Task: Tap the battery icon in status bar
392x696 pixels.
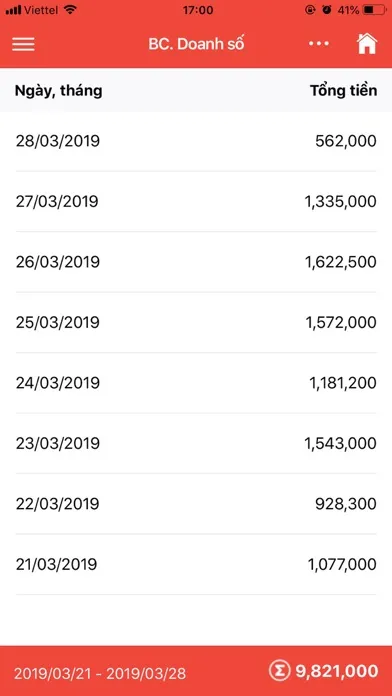Action: [x=374, y=10]
